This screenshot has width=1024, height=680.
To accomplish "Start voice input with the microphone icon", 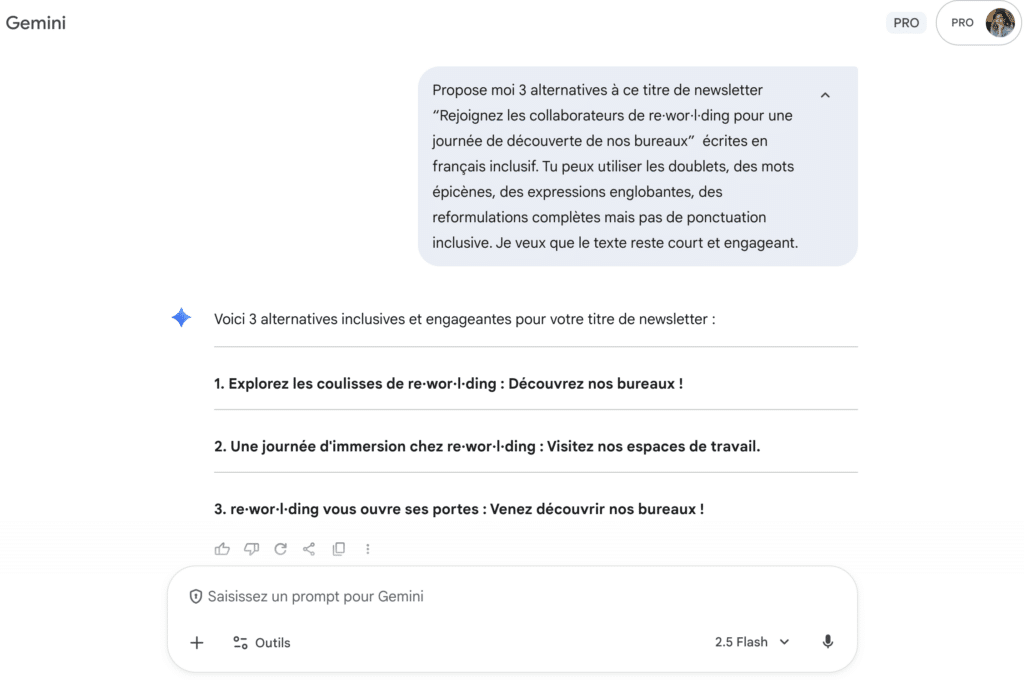I will (x=827, y=642).
